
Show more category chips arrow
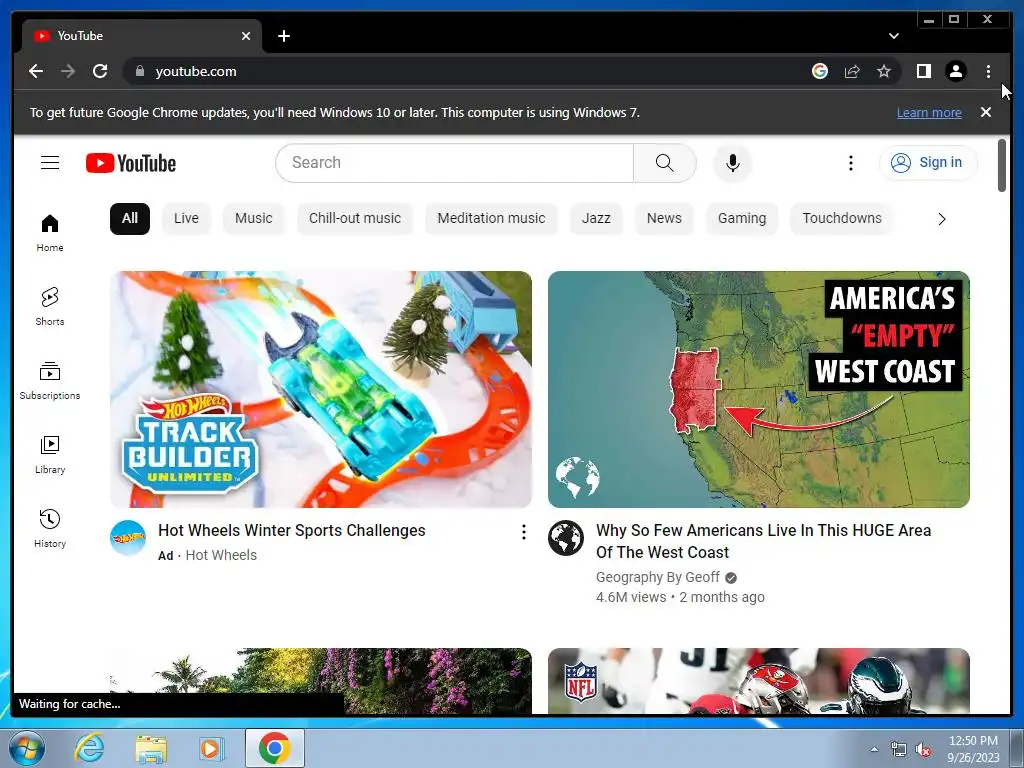tap(942, 219)
